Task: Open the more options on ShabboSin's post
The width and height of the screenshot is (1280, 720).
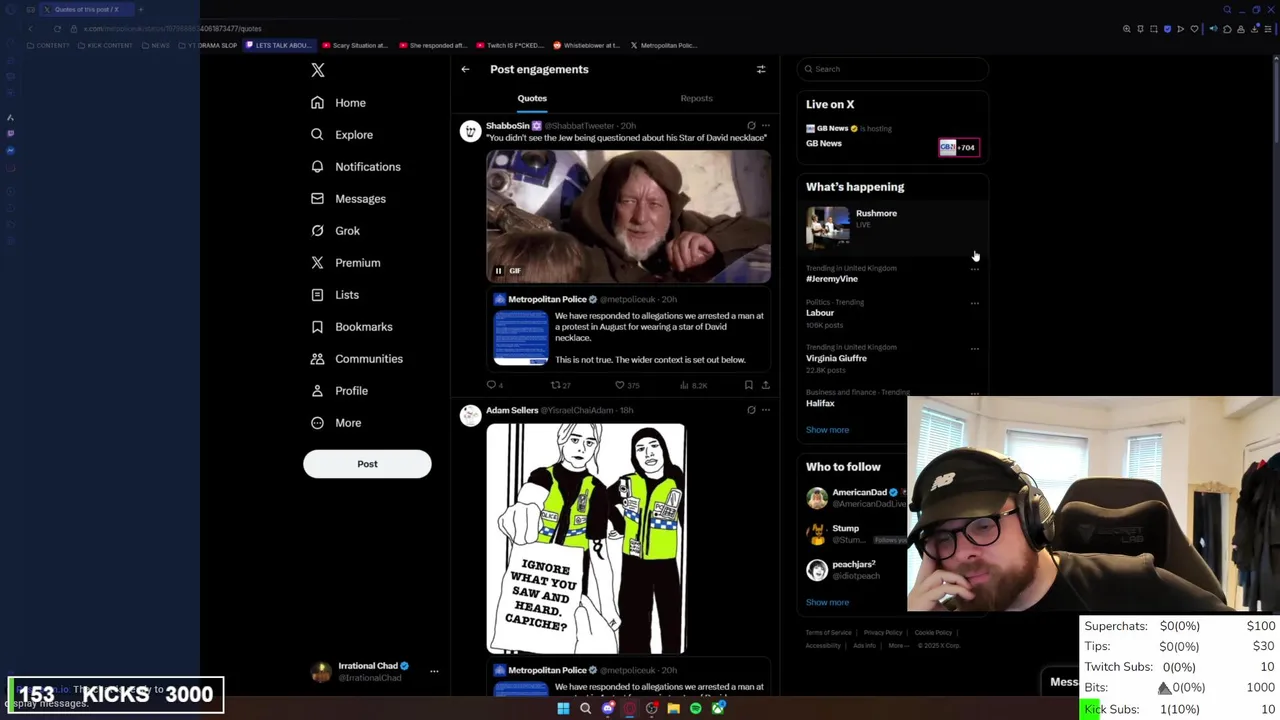Action: (766, 126)
